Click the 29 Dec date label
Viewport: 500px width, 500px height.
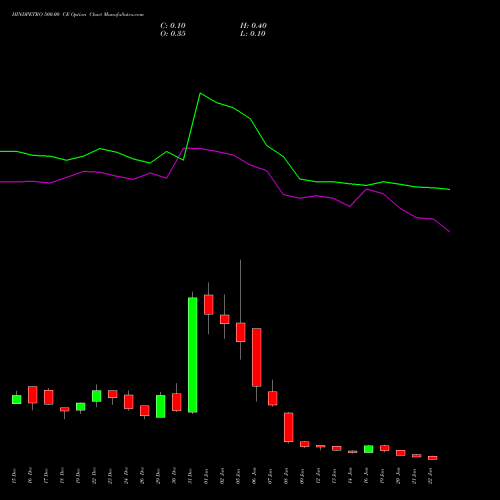click(158, 476)
